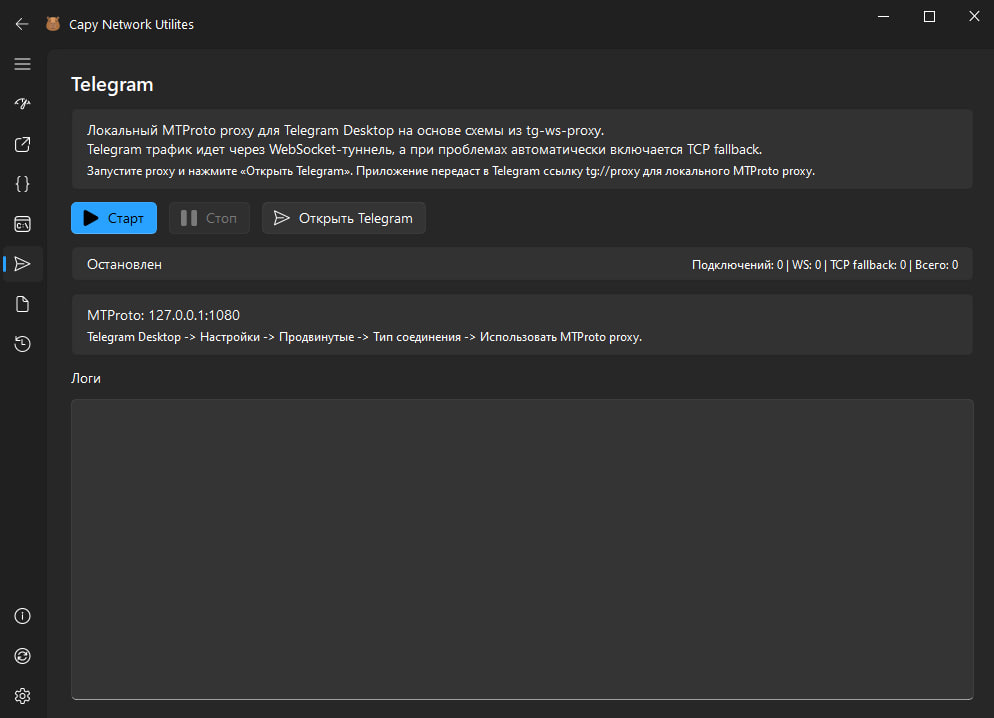The width and height of the screenshot is (994, 718).
Task: Click Открыть Telegram button
Action: (344, 218)
